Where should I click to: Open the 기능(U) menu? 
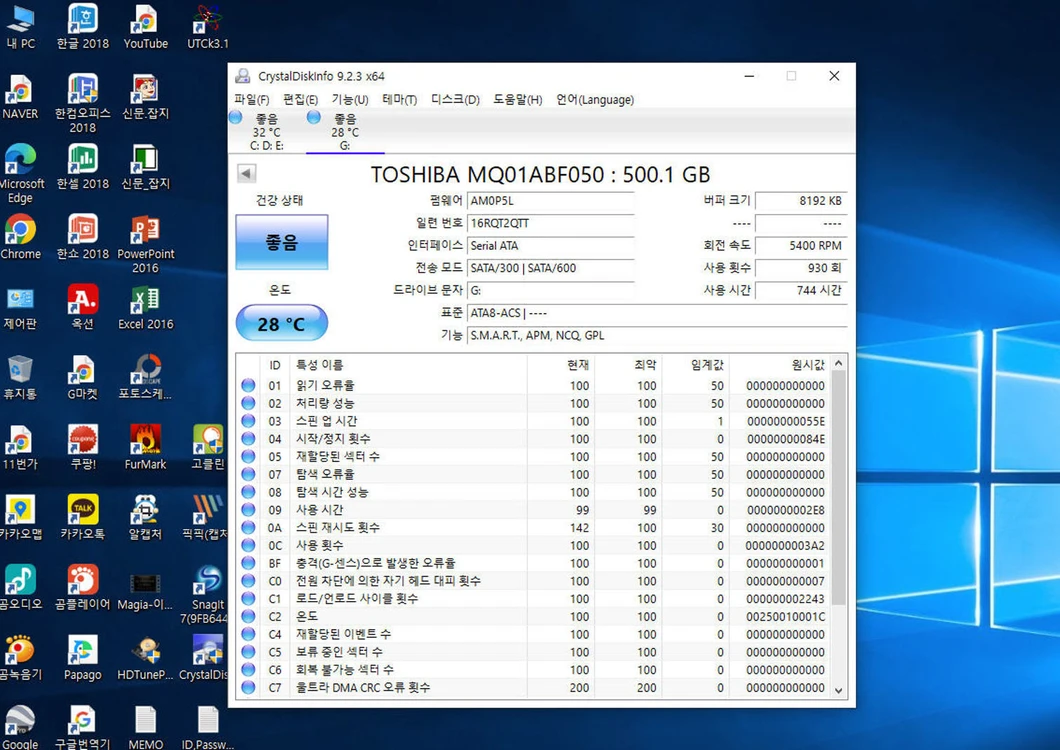(350, 99)
